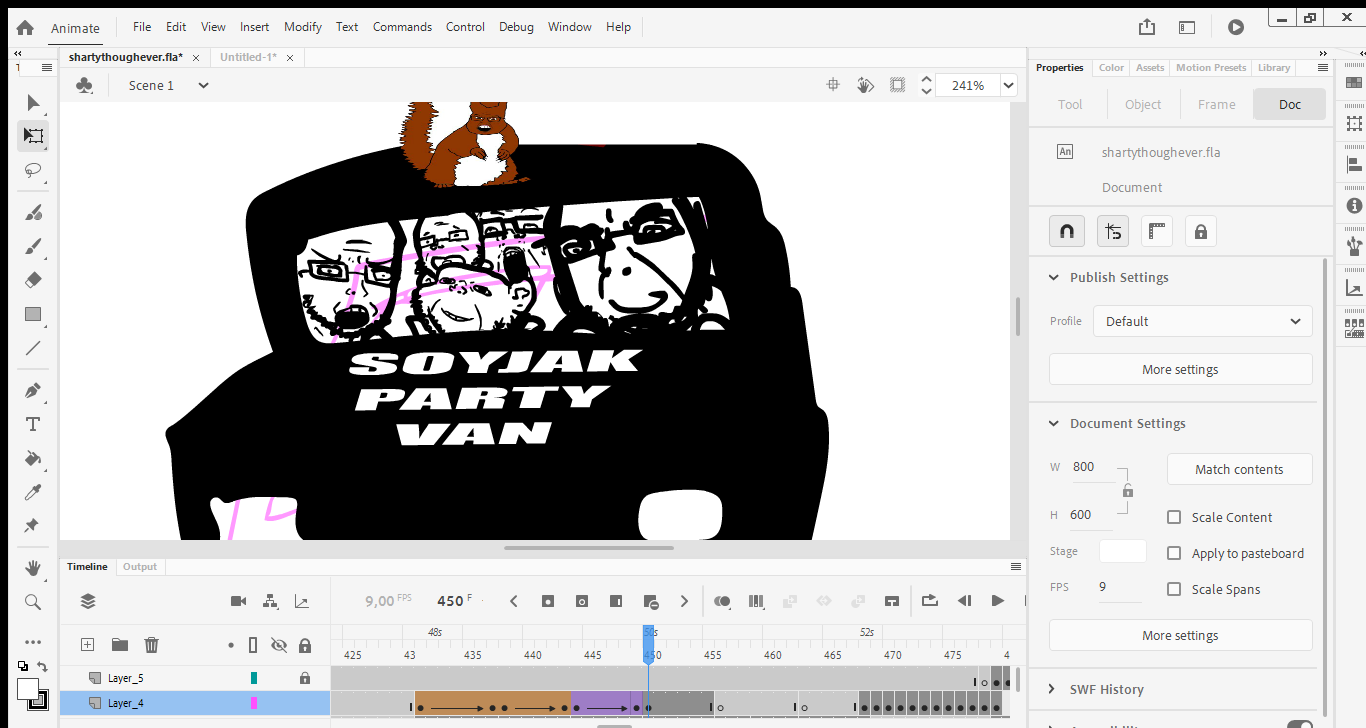This screenshot has width=1366, height=728.
Task: Click More settings under Document Settings
Action: 1180,635
